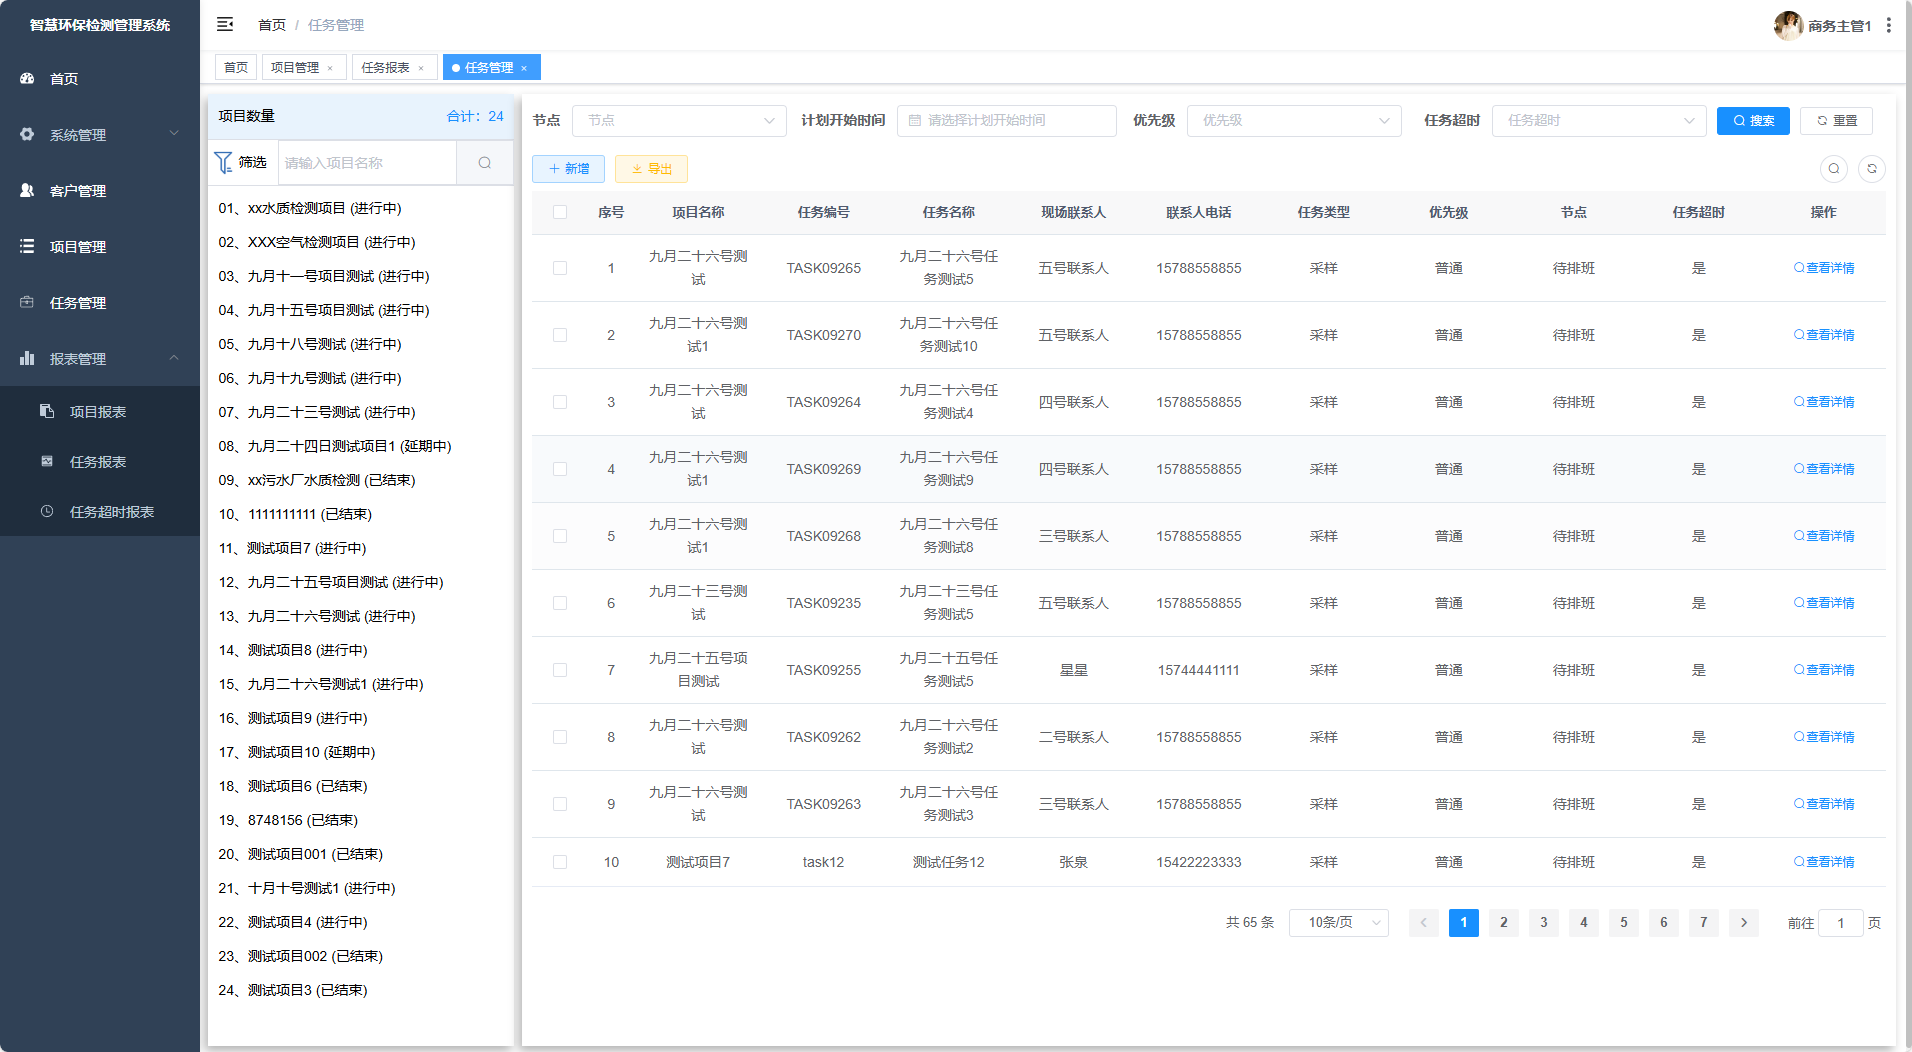
Task: Click the circular search toggle icon above the table
Action: [1833, 169]
